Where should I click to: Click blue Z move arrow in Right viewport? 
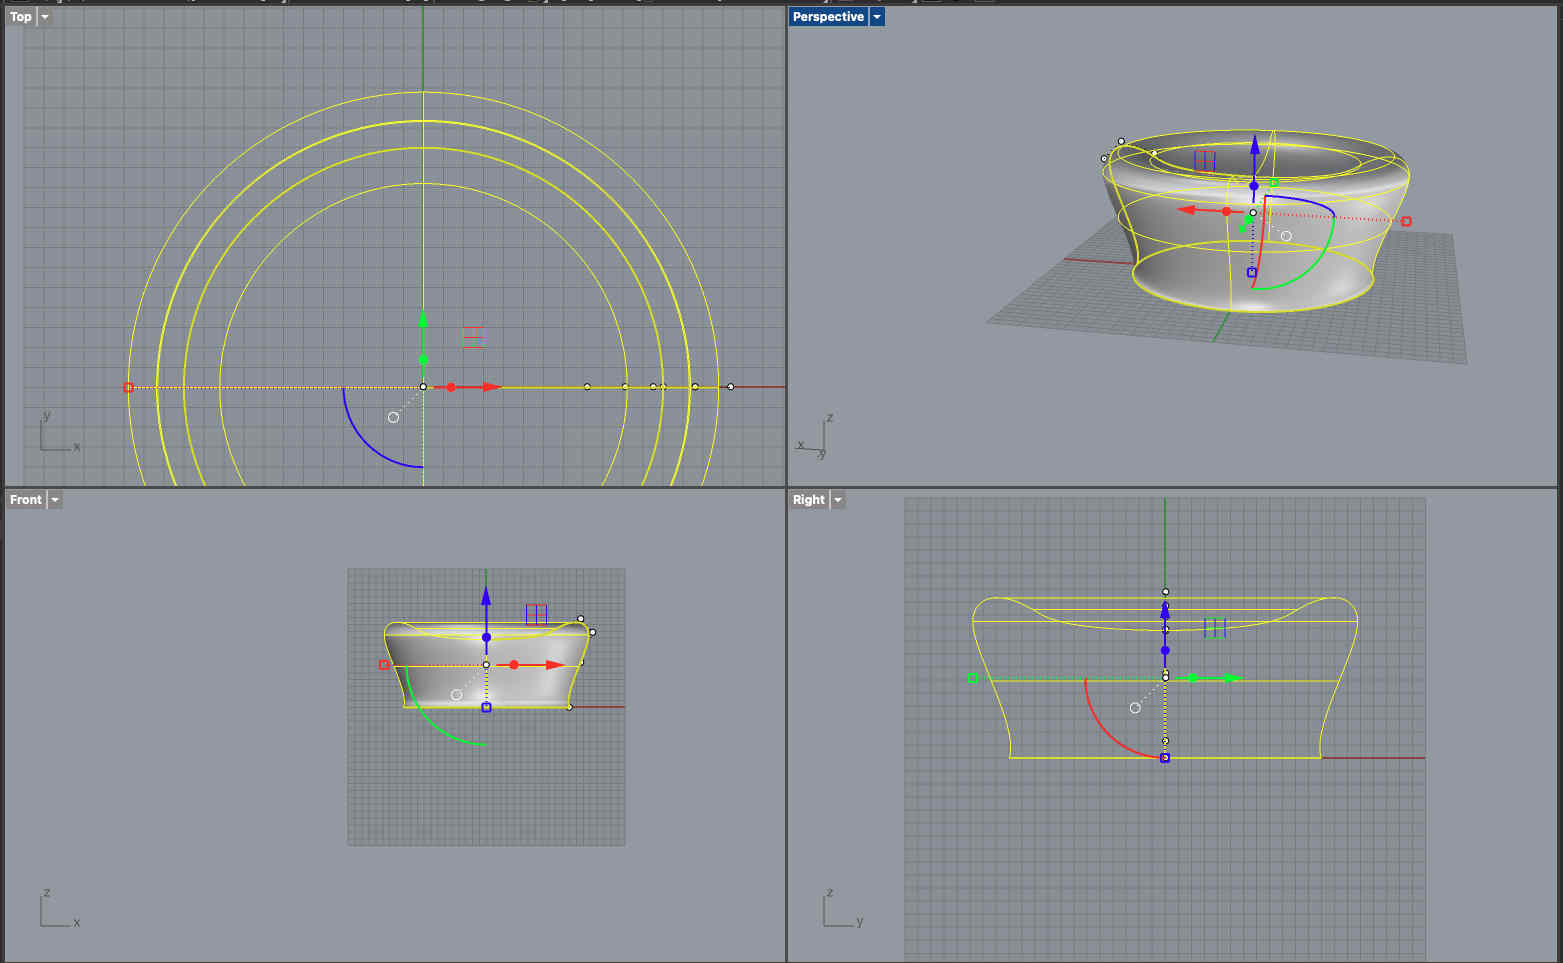pos(1165,610)
